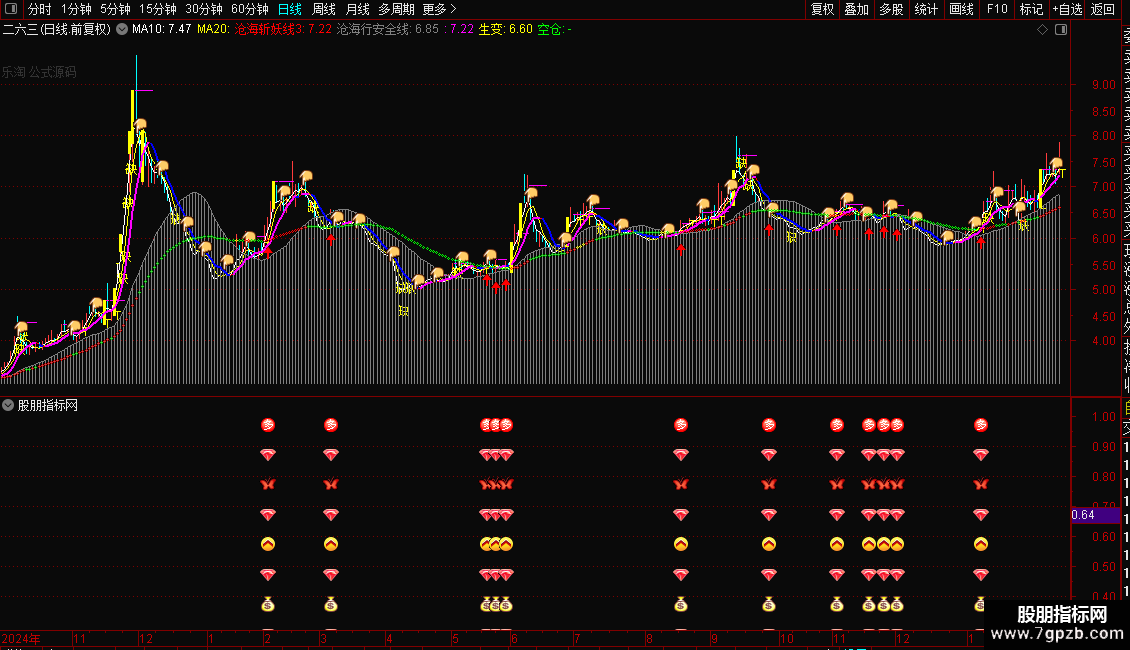Add stock via +自选 button
The width and height of the screenshot is (1130, 650).
(x=1067, y=9)
